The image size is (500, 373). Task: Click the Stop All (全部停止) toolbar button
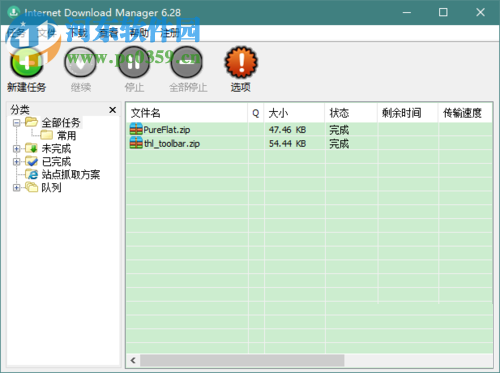pos(188,70)
